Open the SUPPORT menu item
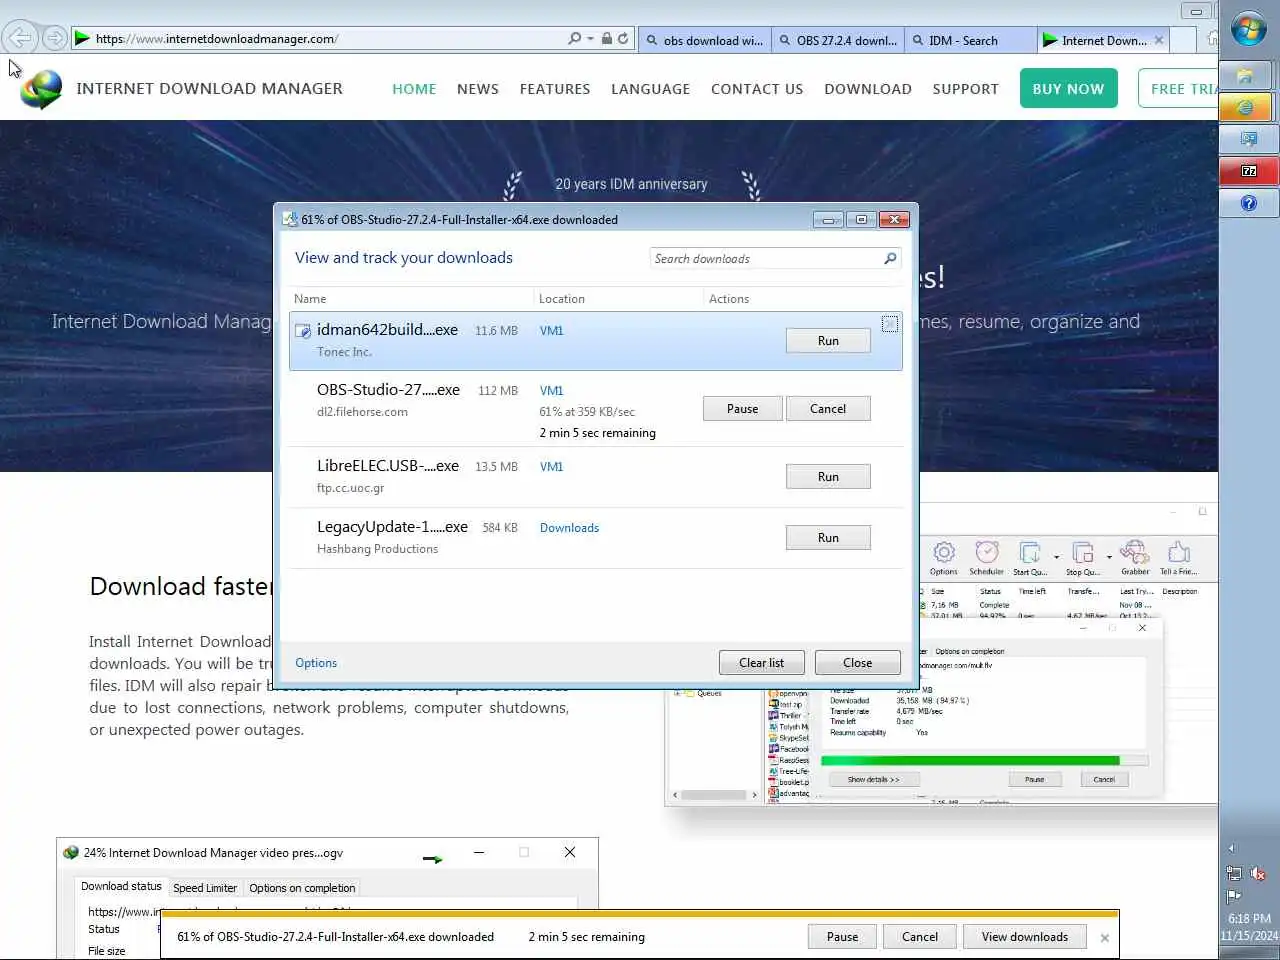The image size is (1280, 960). click(x=966, y=89)
